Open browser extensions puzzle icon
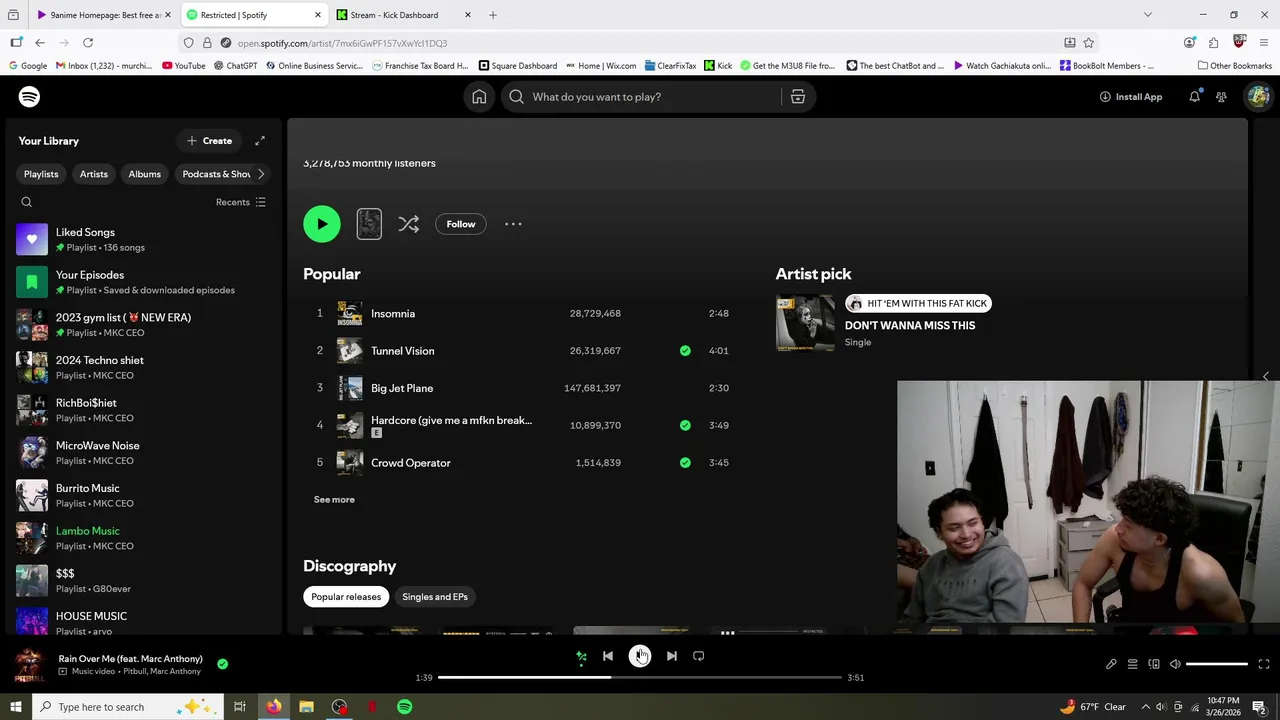 pyautogui.click(x=1213, y=43)
